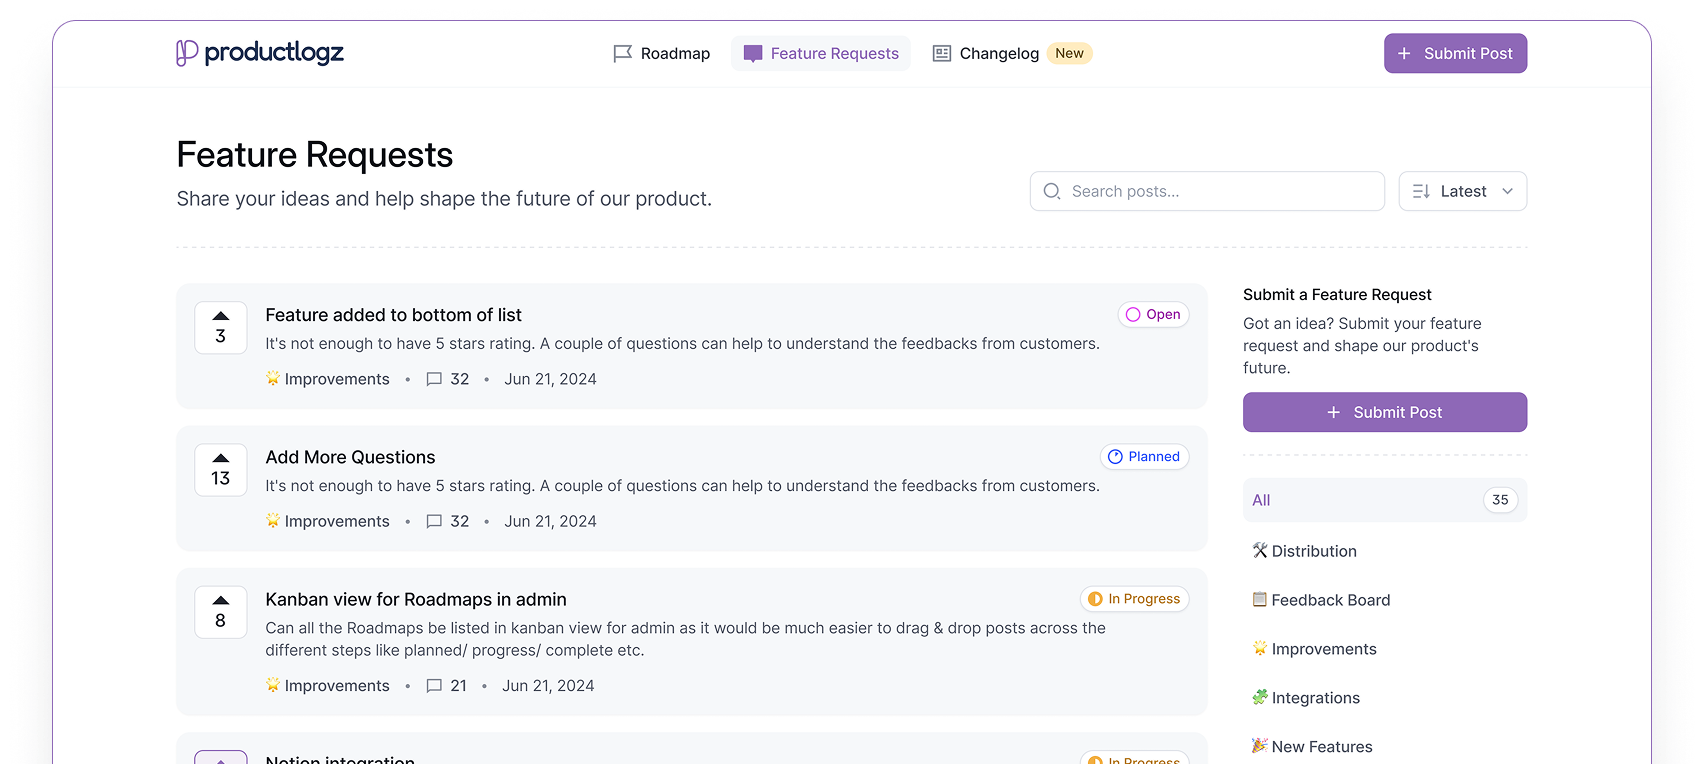Viewport: 1704px width, 764px height.
Task: Click the 'Feature Requests' page heading
Action: coord(315,155)
